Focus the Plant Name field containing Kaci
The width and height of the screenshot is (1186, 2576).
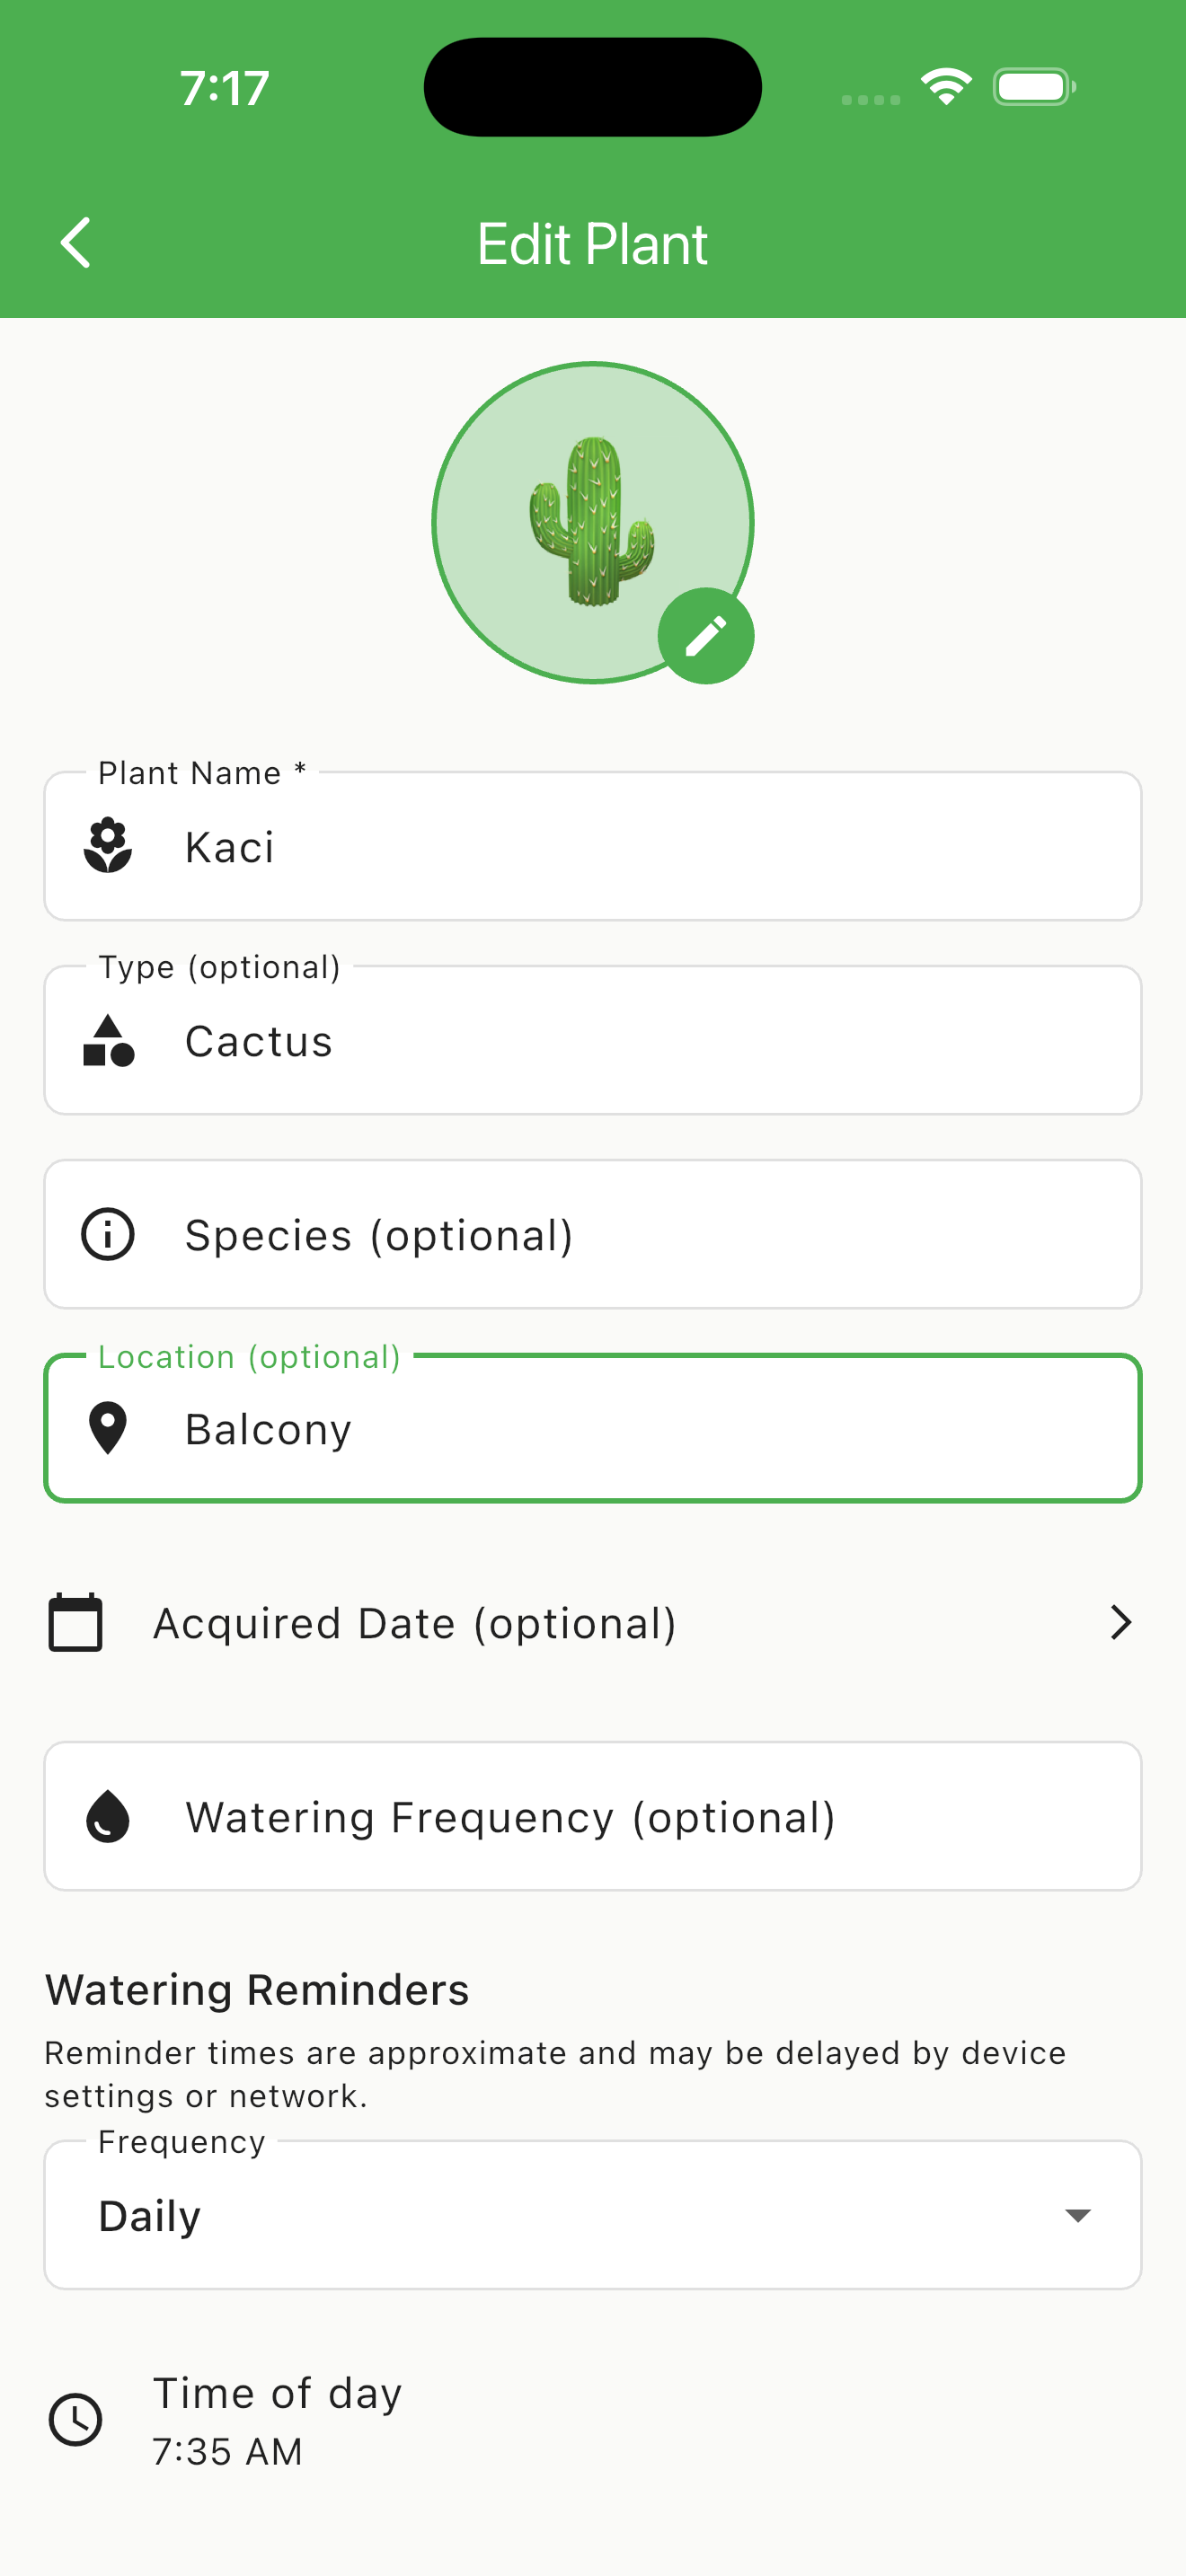[640, 847]
